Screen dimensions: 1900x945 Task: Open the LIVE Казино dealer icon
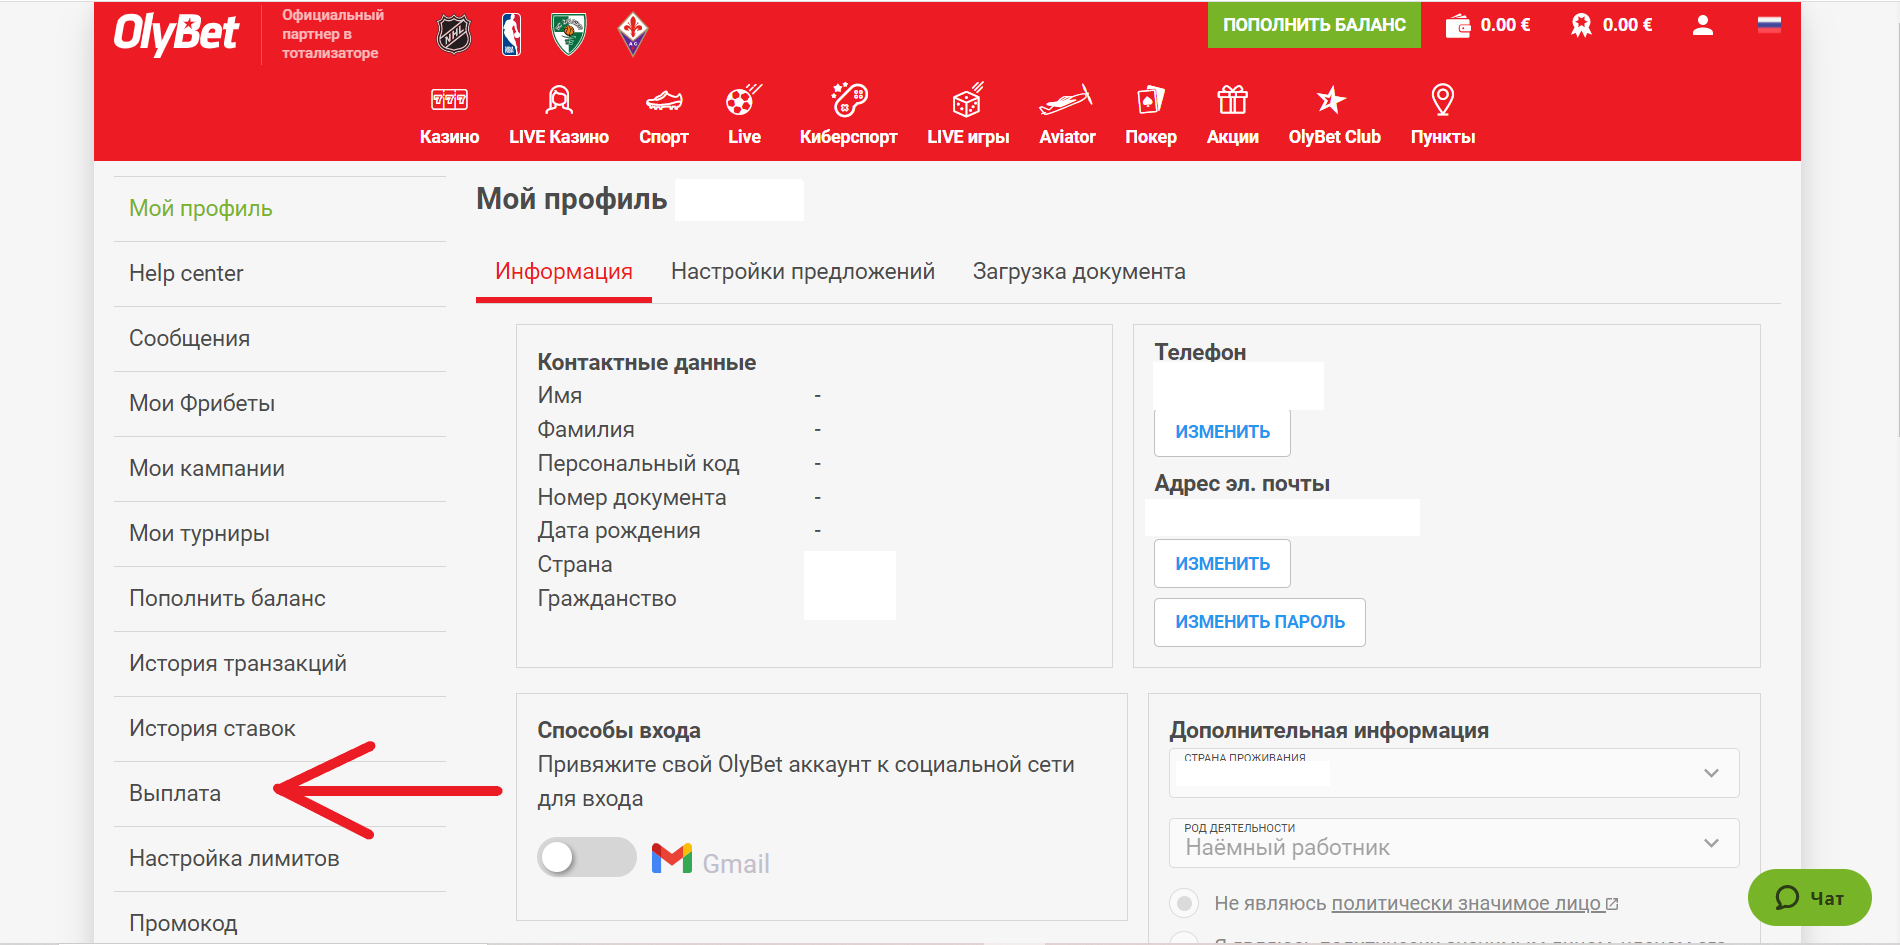point(559,99)
